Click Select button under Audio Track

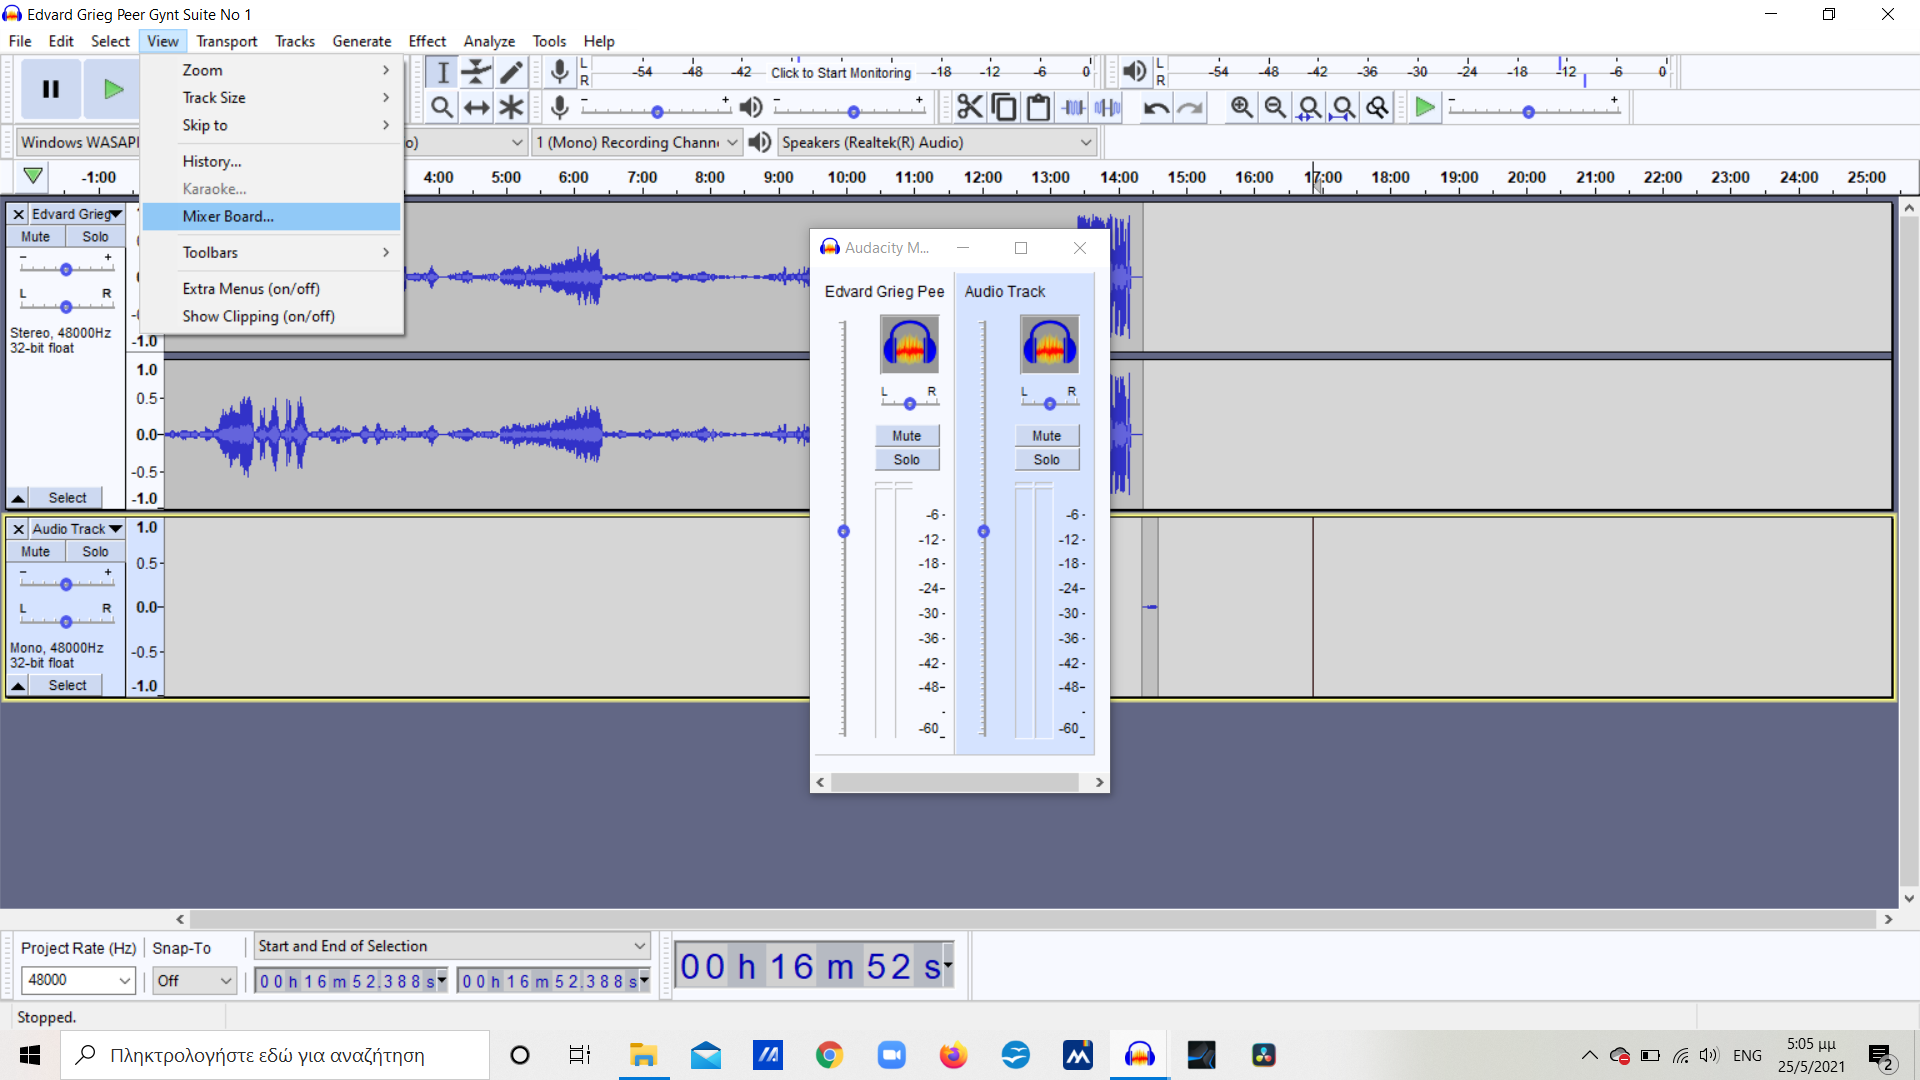(67, 686)
